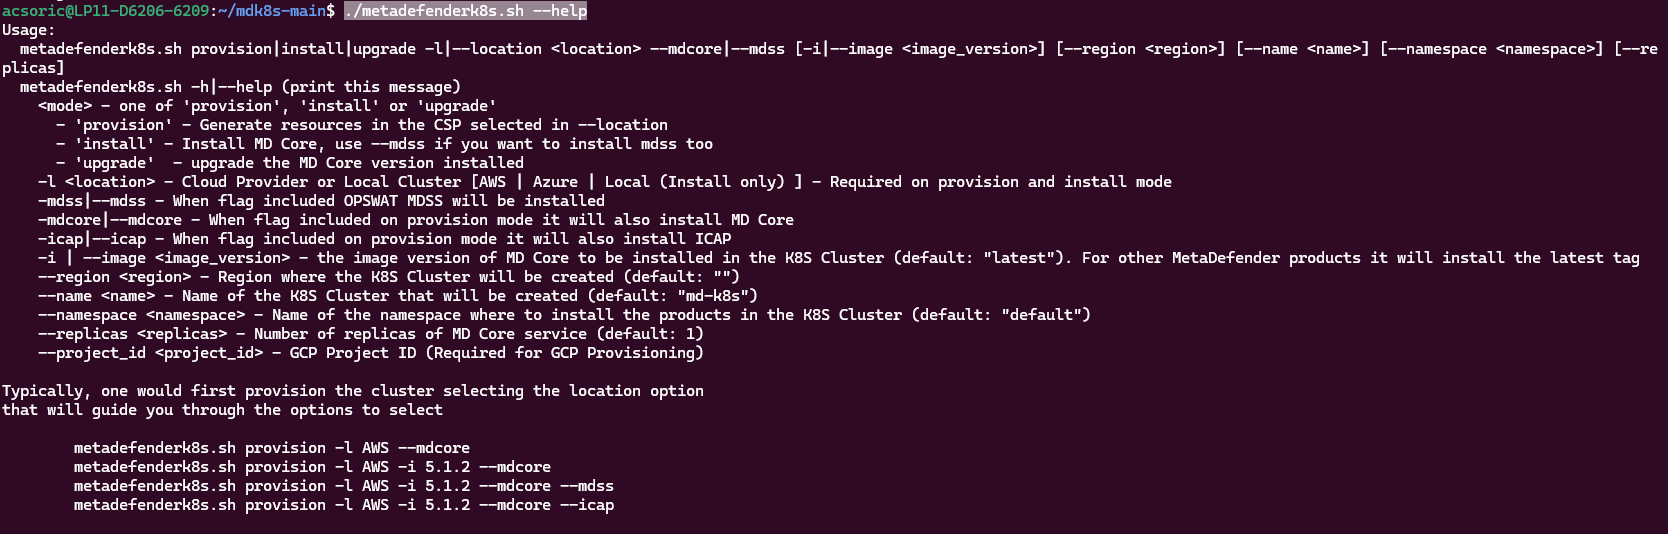Click the '--project_id <project_id>' option line
The height and width of the screenshot is (534, 1668).
(x=371, y=353)
